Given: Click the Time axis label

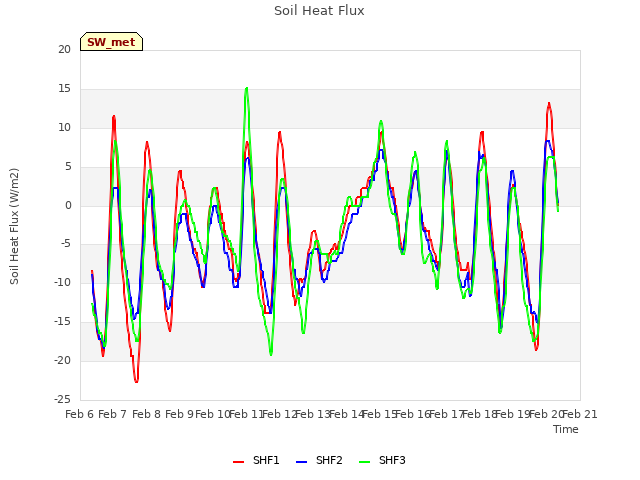Looking at the screenshot, I should [x=566, y=429].
